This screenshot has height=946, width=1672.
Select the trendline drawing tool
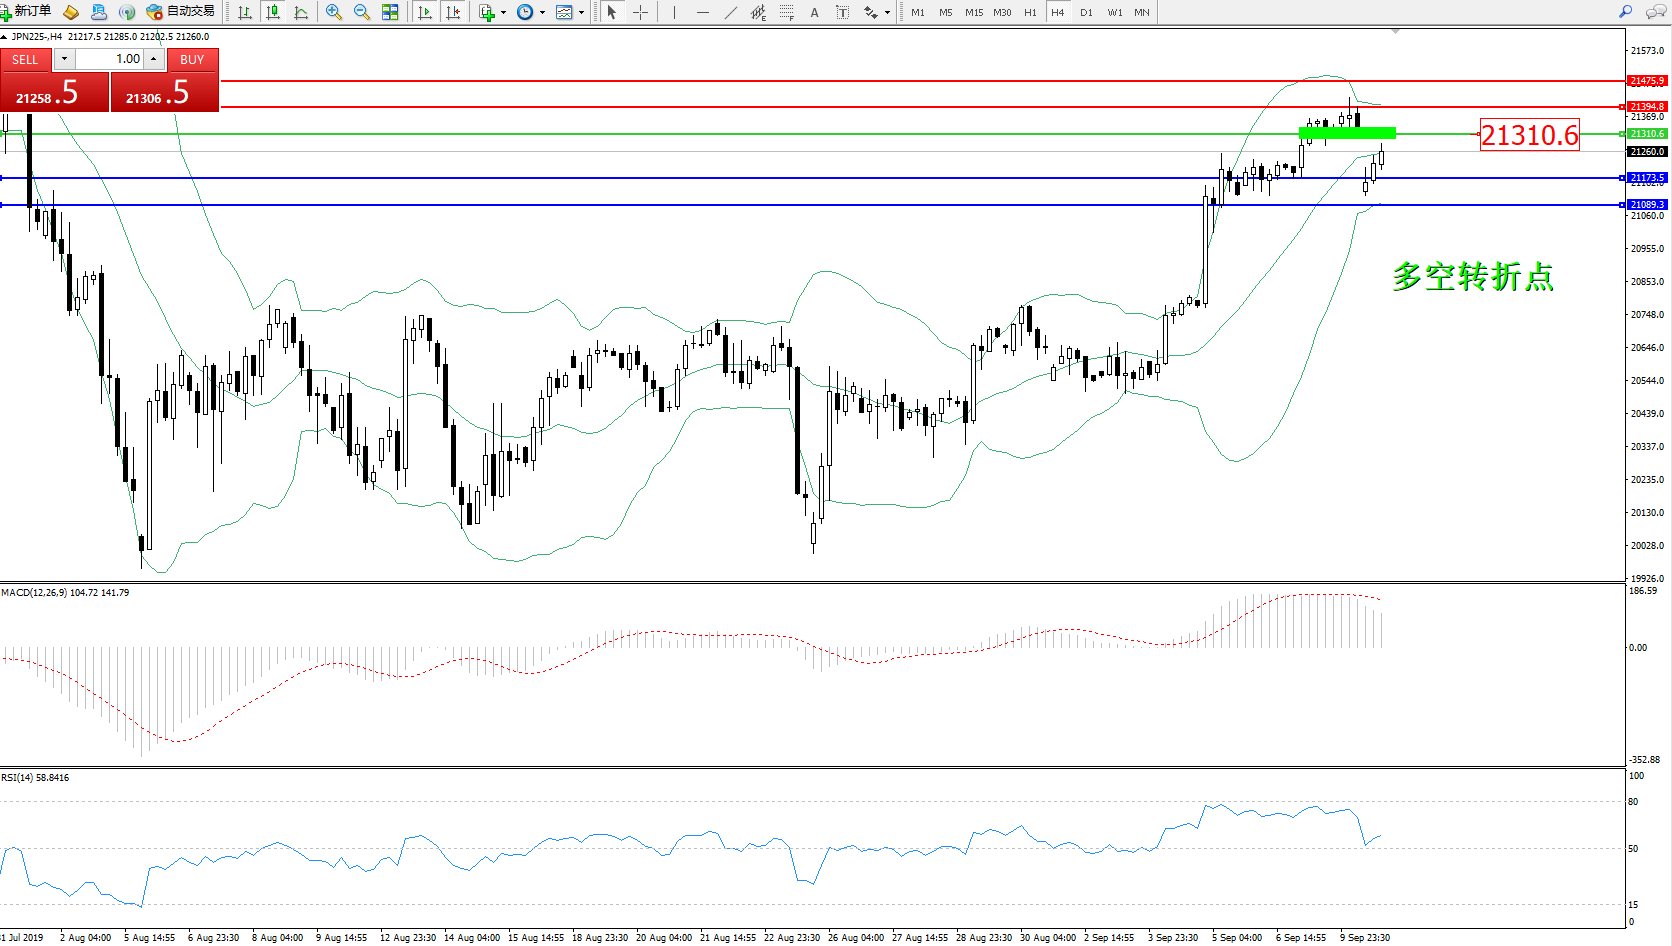click(731, 12)
